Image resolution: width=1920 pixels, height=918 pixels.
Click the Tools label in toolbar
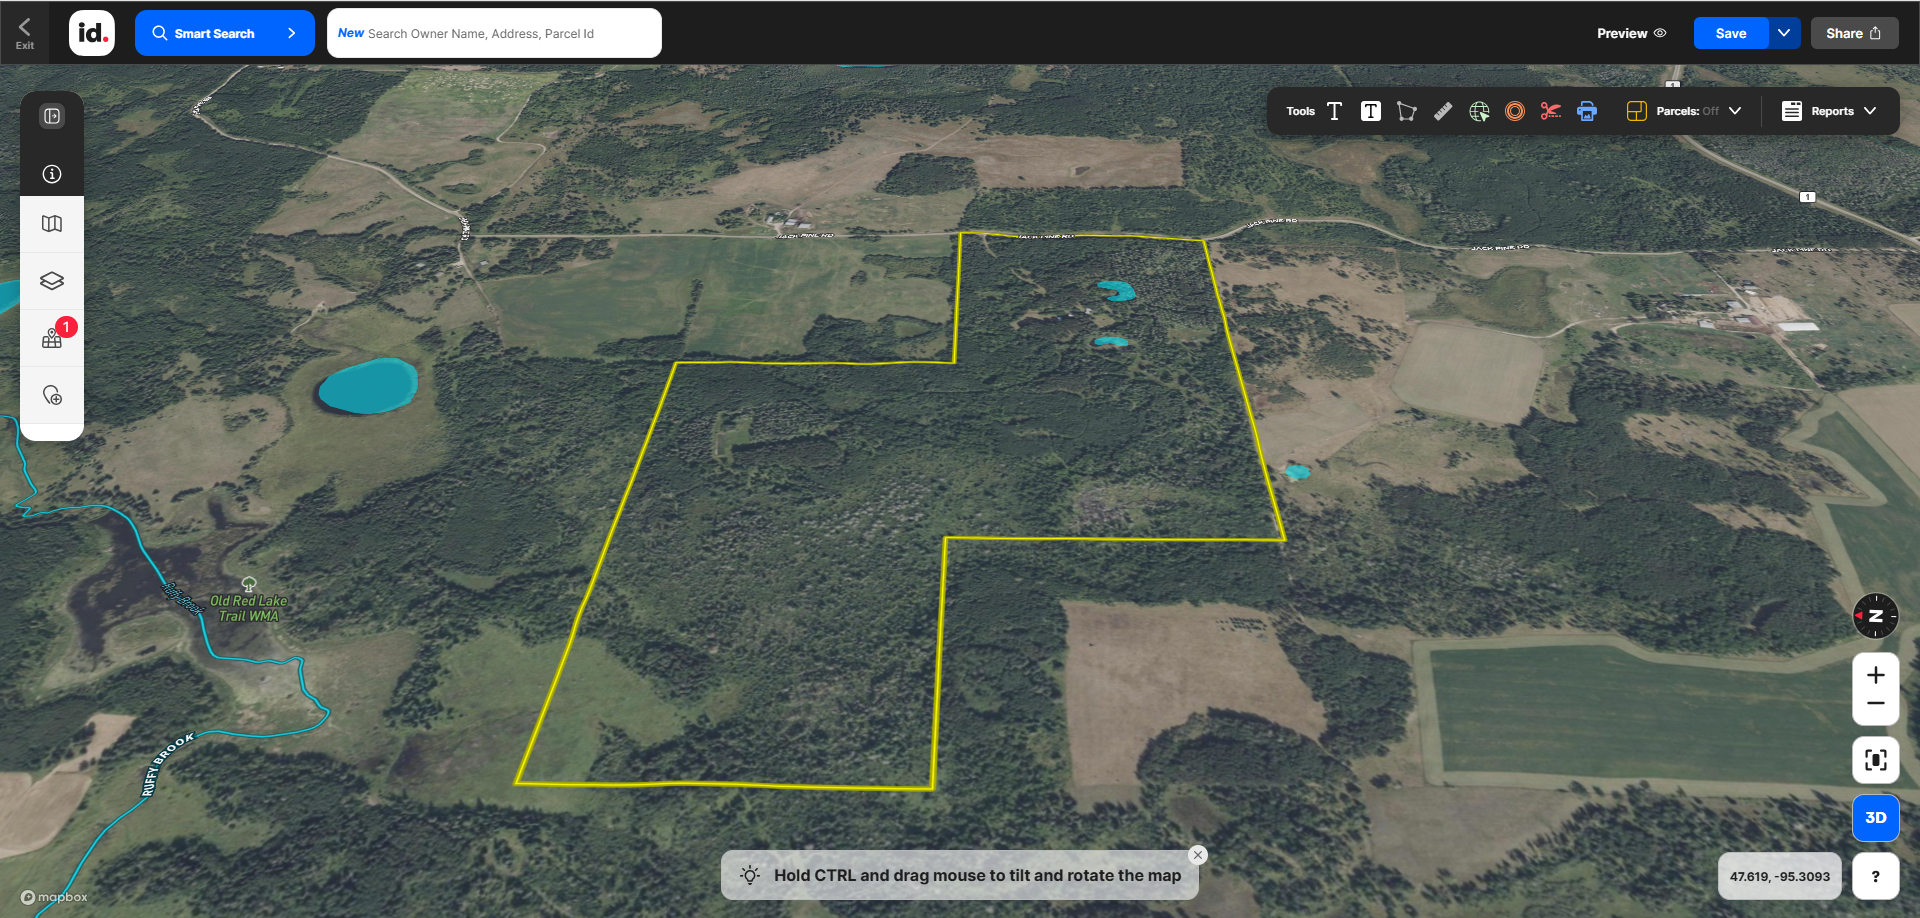coord(1300,111)
